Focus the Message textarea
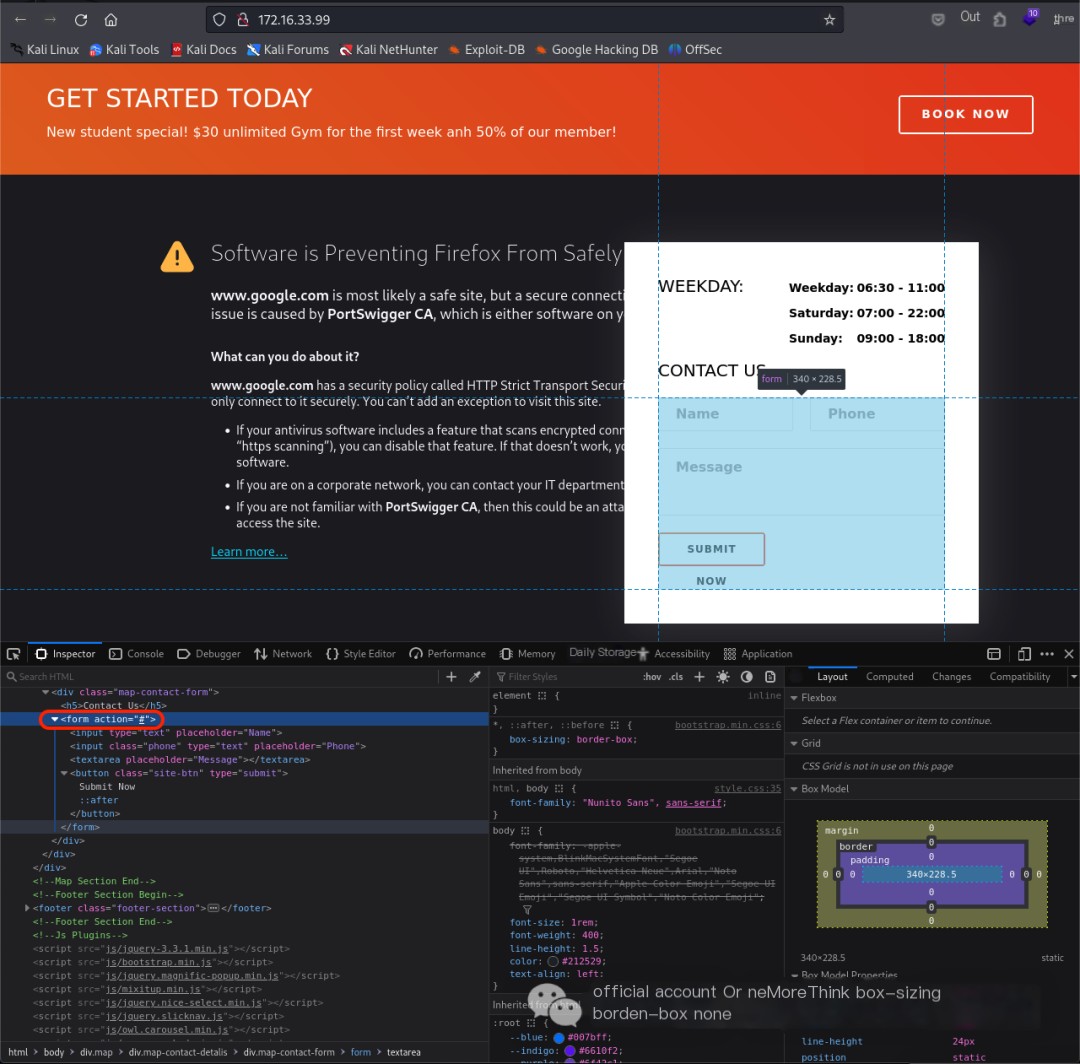Image resolution: width=1080 pixels, height=1064 pixels. pyautogui.click(x=801, y=482)
